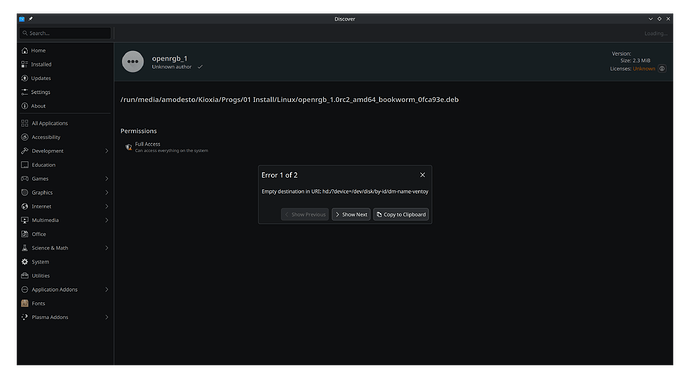
Task: Click the orange Unknown license link
Action: point(644,69)
